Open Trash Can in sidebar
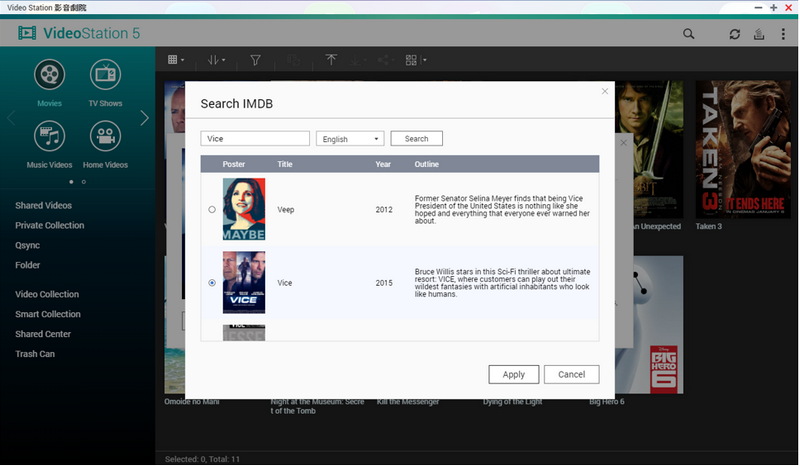The width and height of the screenshot is (800, 466). [x=35, y=354]
